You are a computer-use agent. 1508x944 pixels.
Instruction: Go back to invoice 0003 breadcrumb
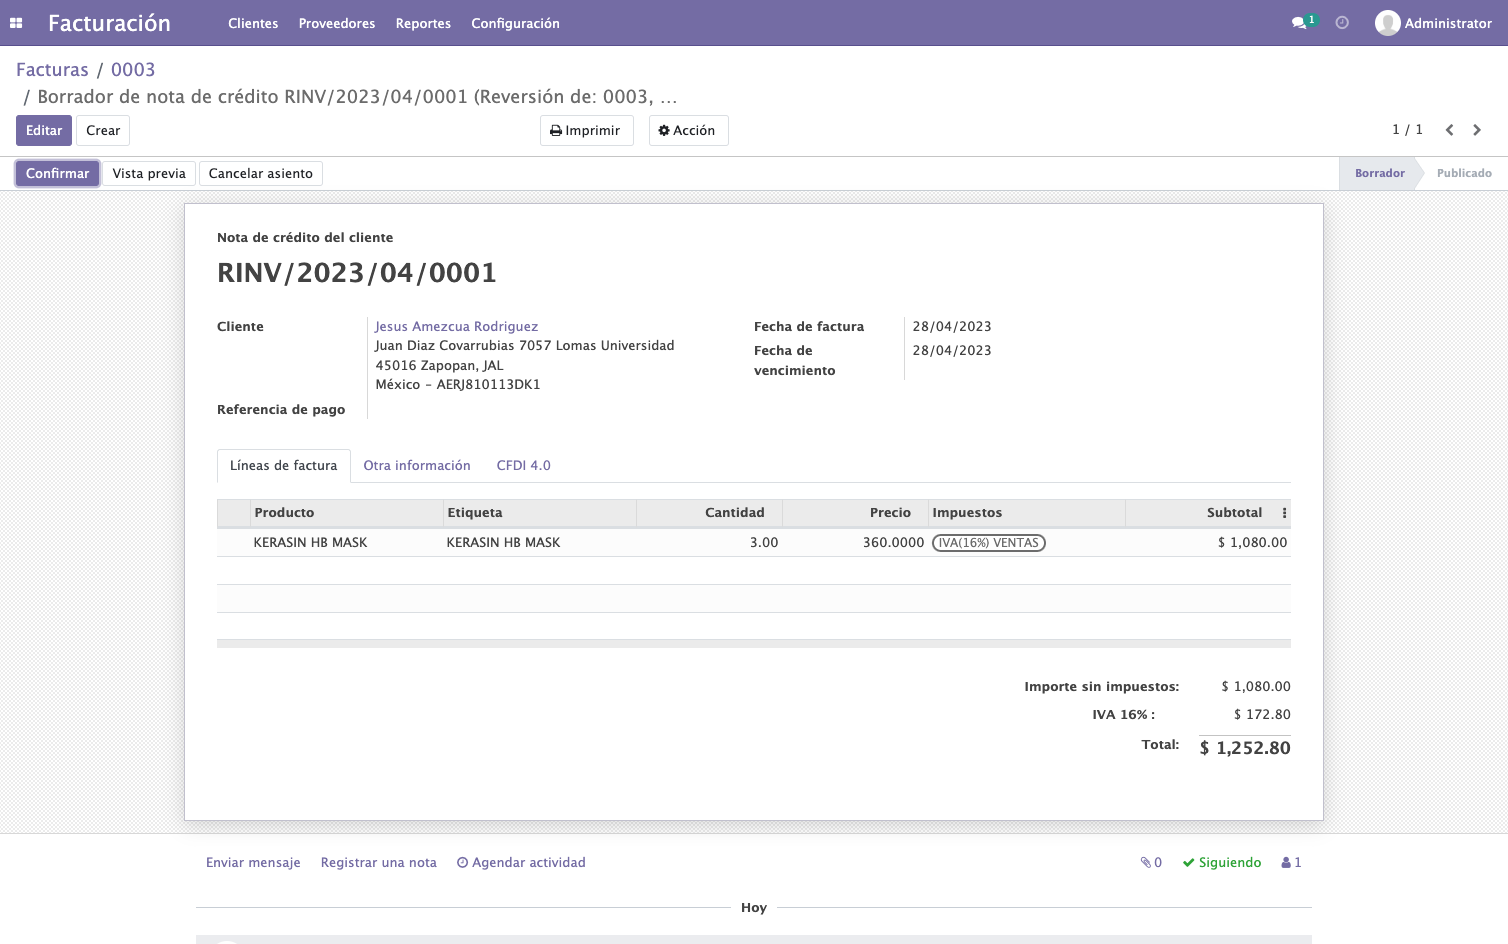pyautogui.click(x=133, y=70)
